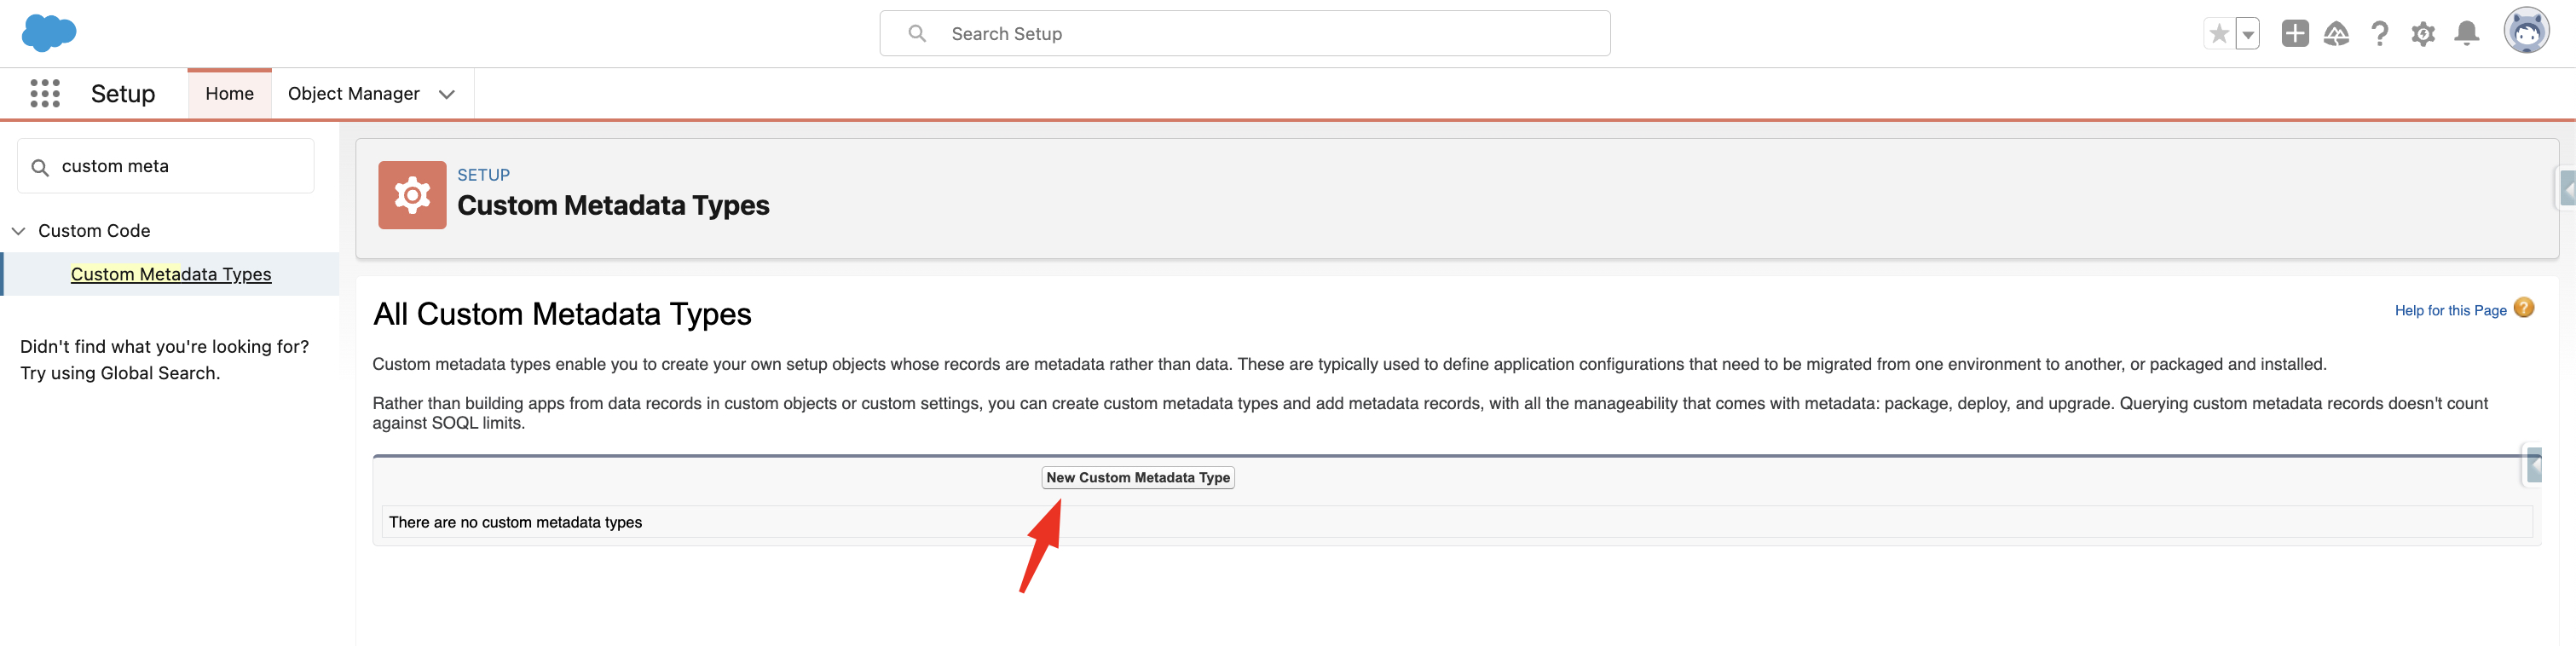This screenshot has width=2576, height=646.
Task: Open the App Launcher dots grid
Action: tap(45, 93)
